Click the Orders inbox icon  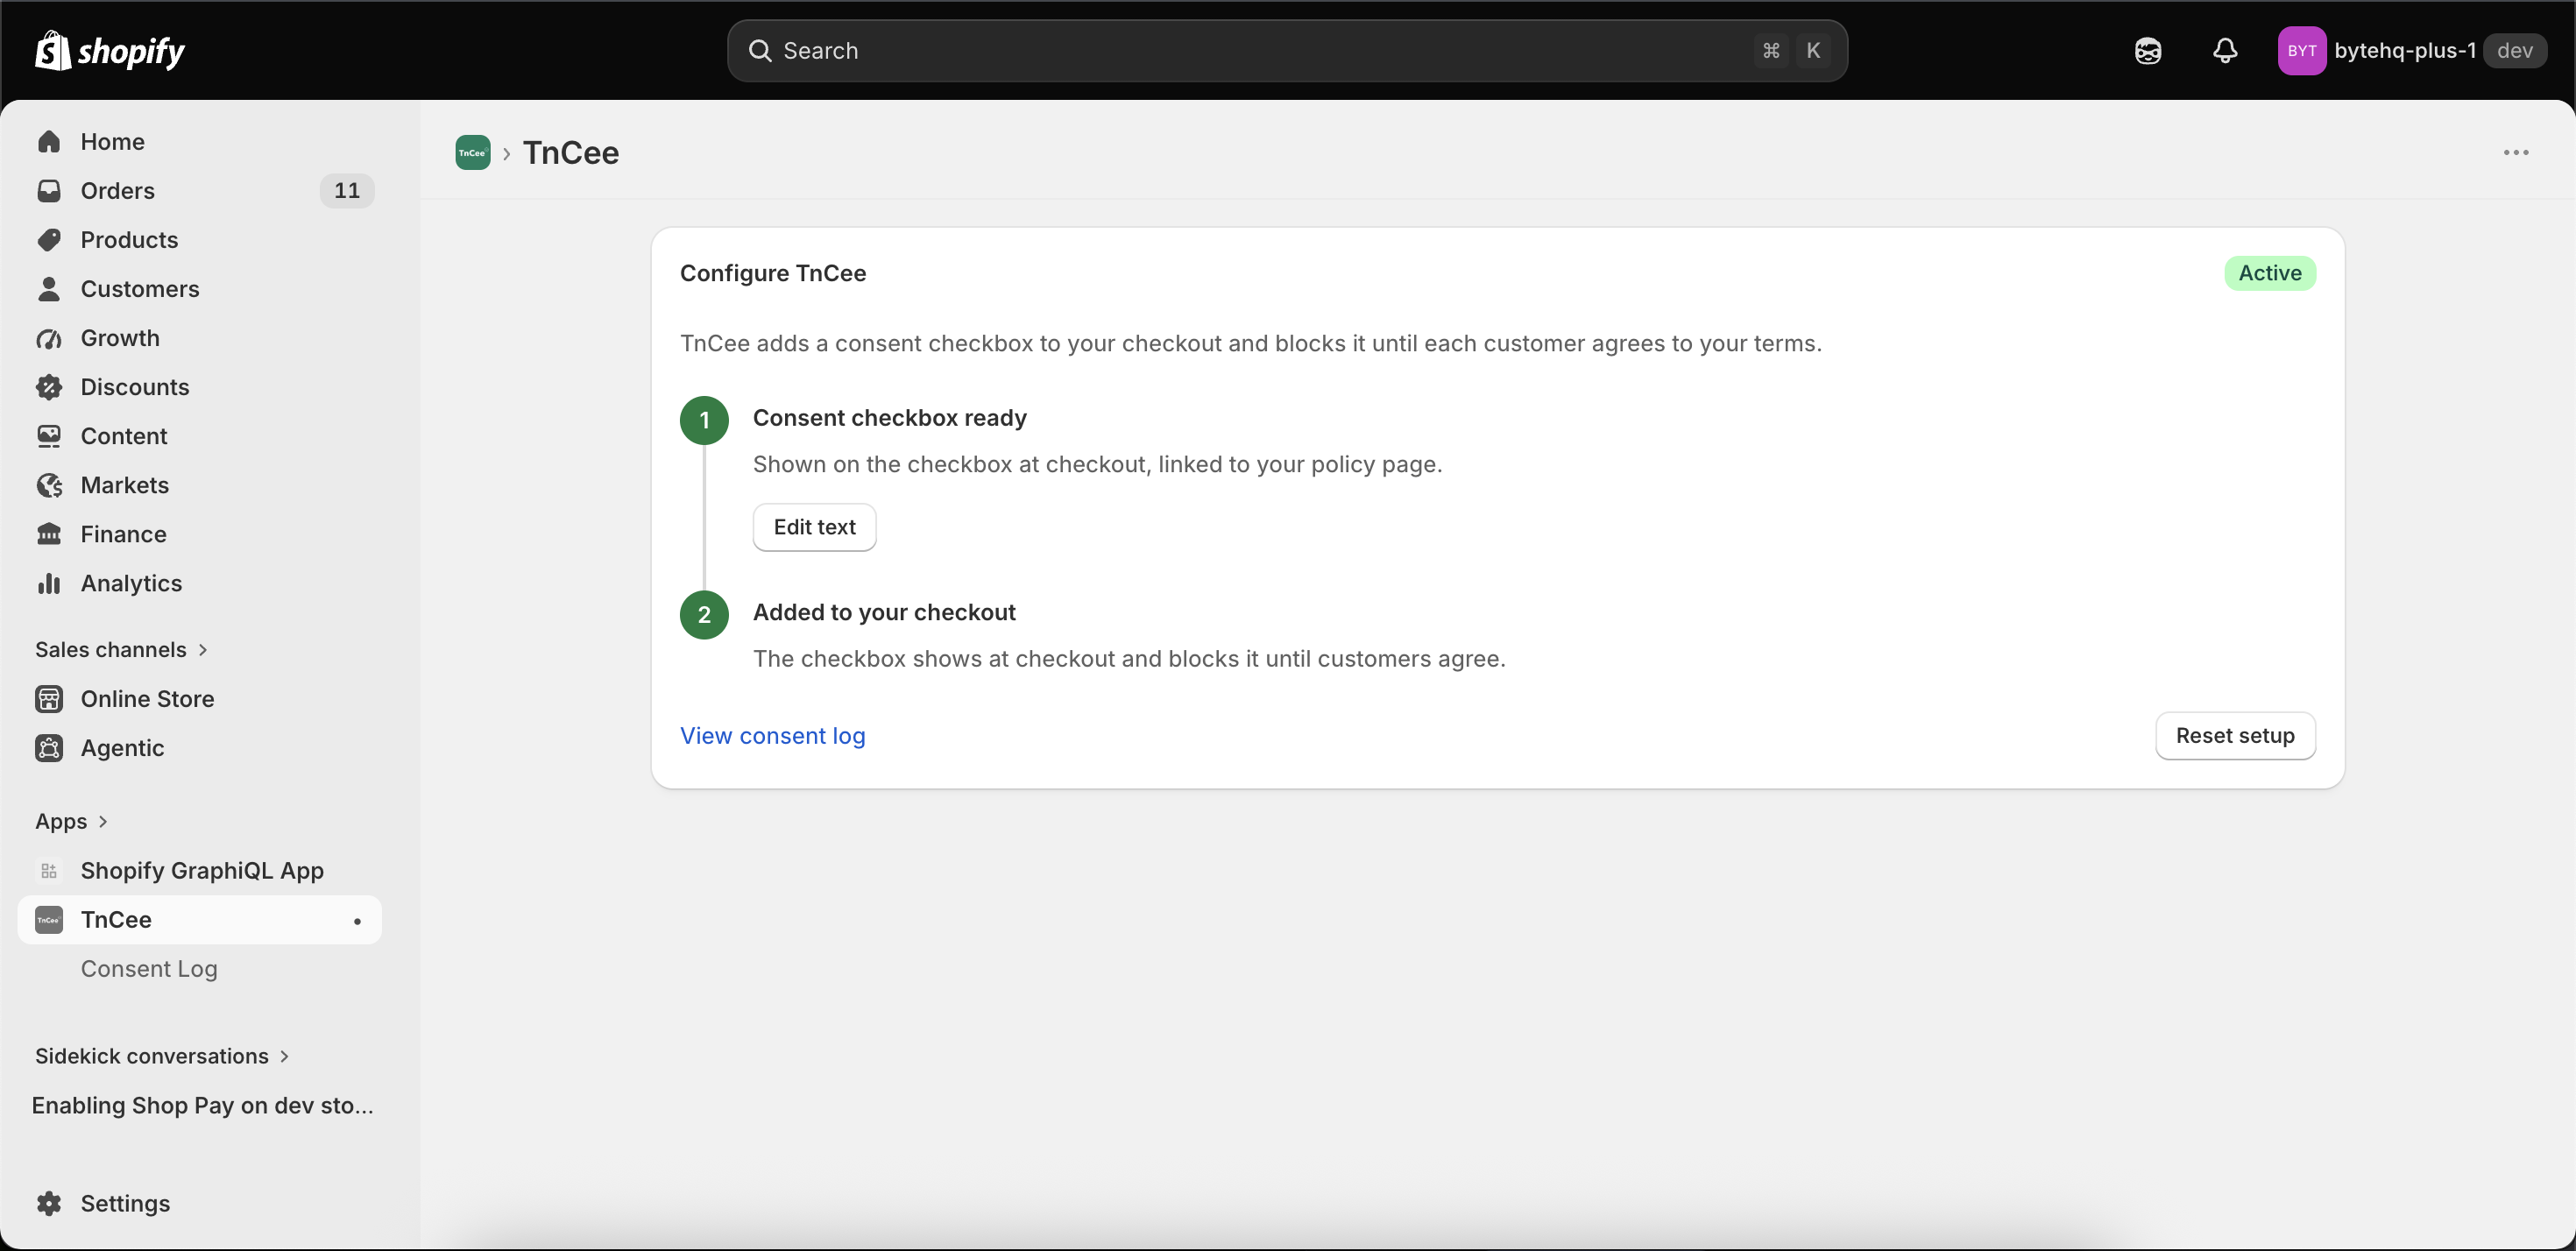pos(49,191)
